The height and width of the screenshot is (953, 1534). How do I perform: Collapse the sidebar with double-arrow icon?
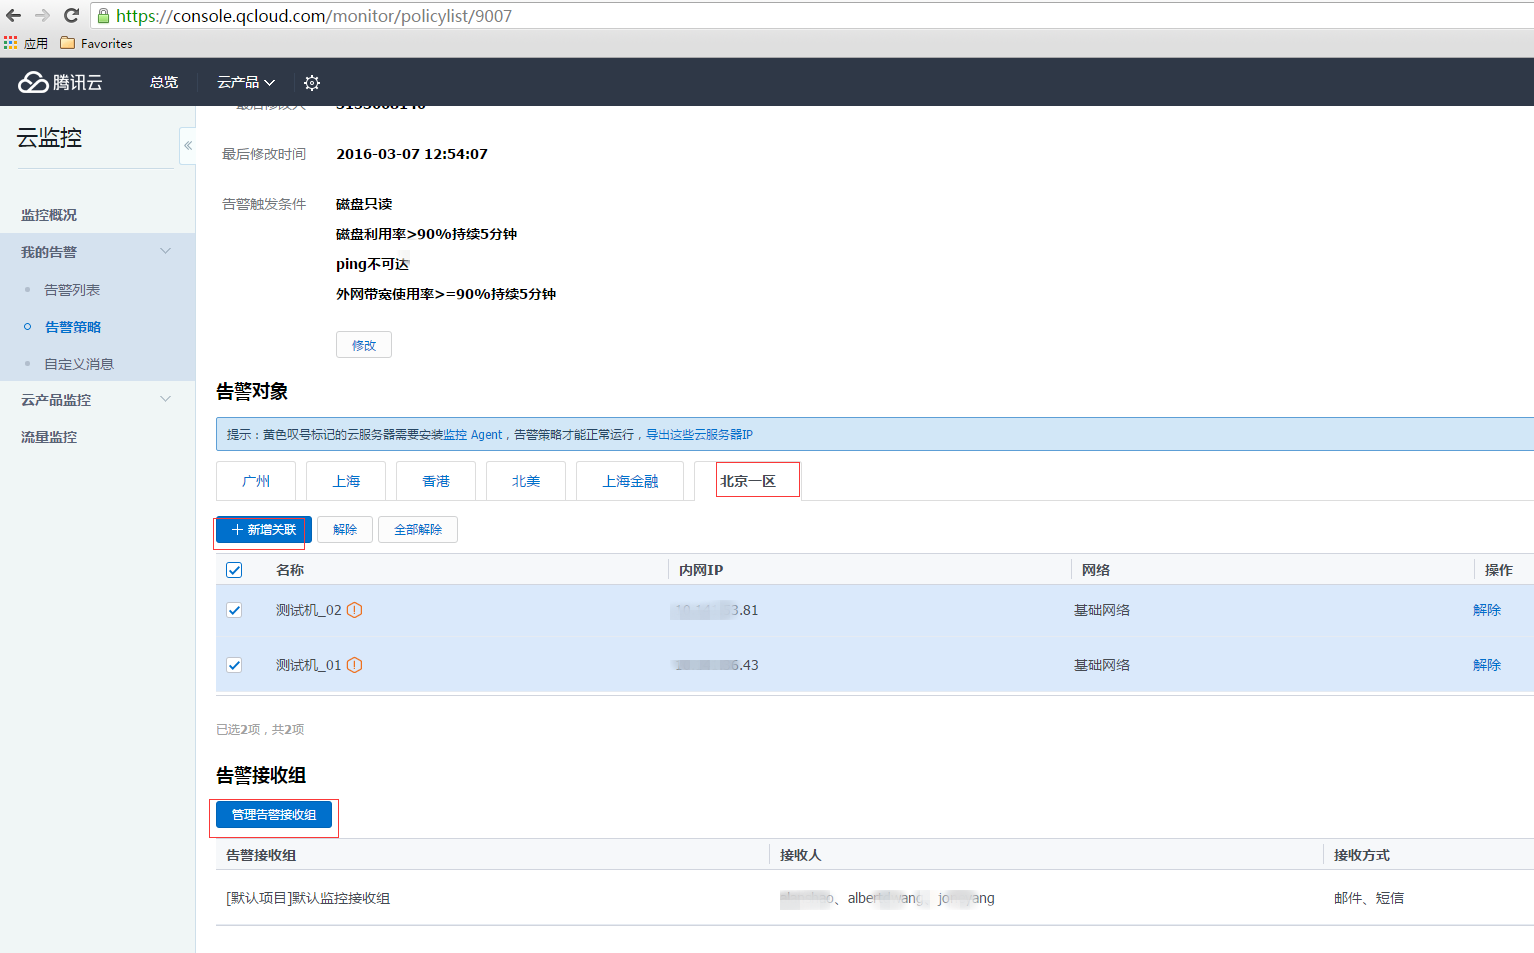(x=188, y=146)
